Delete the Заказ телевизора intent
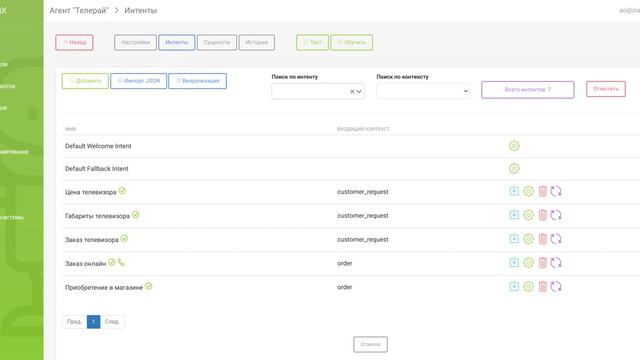The image size is (640, 360). [542, 239]
